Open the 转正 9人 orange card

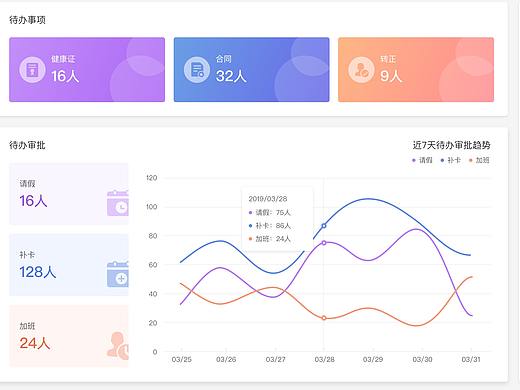(416, 70)
